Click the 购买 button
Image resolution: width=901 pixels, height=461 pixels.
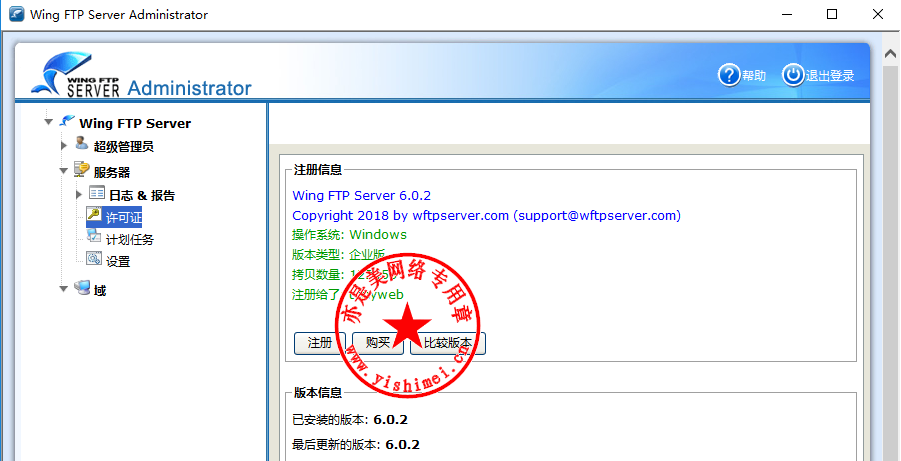[x=378, y=343]
